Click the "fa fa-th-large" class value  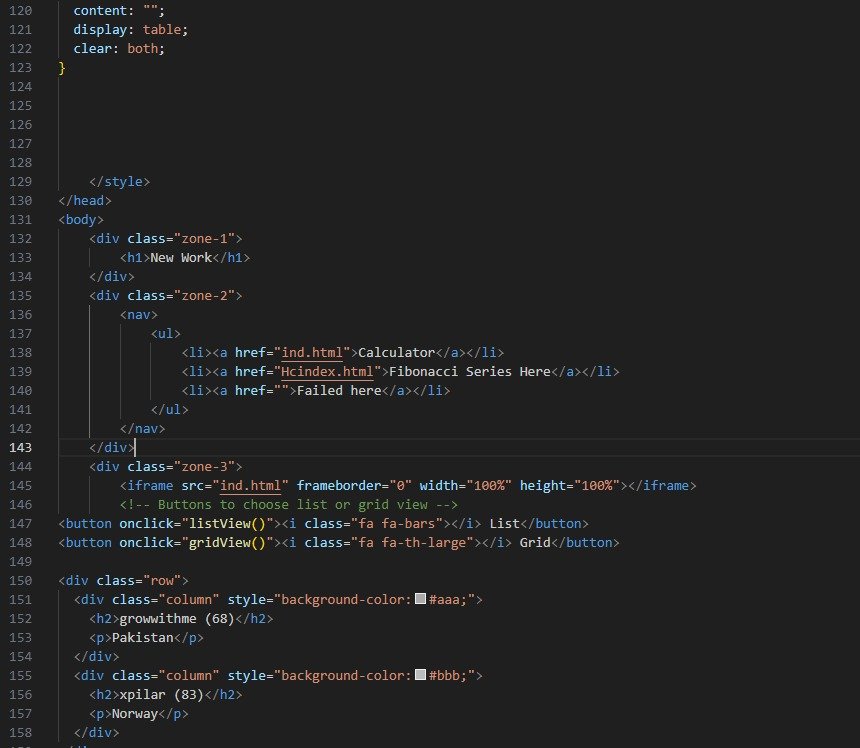tap(412, 543)
